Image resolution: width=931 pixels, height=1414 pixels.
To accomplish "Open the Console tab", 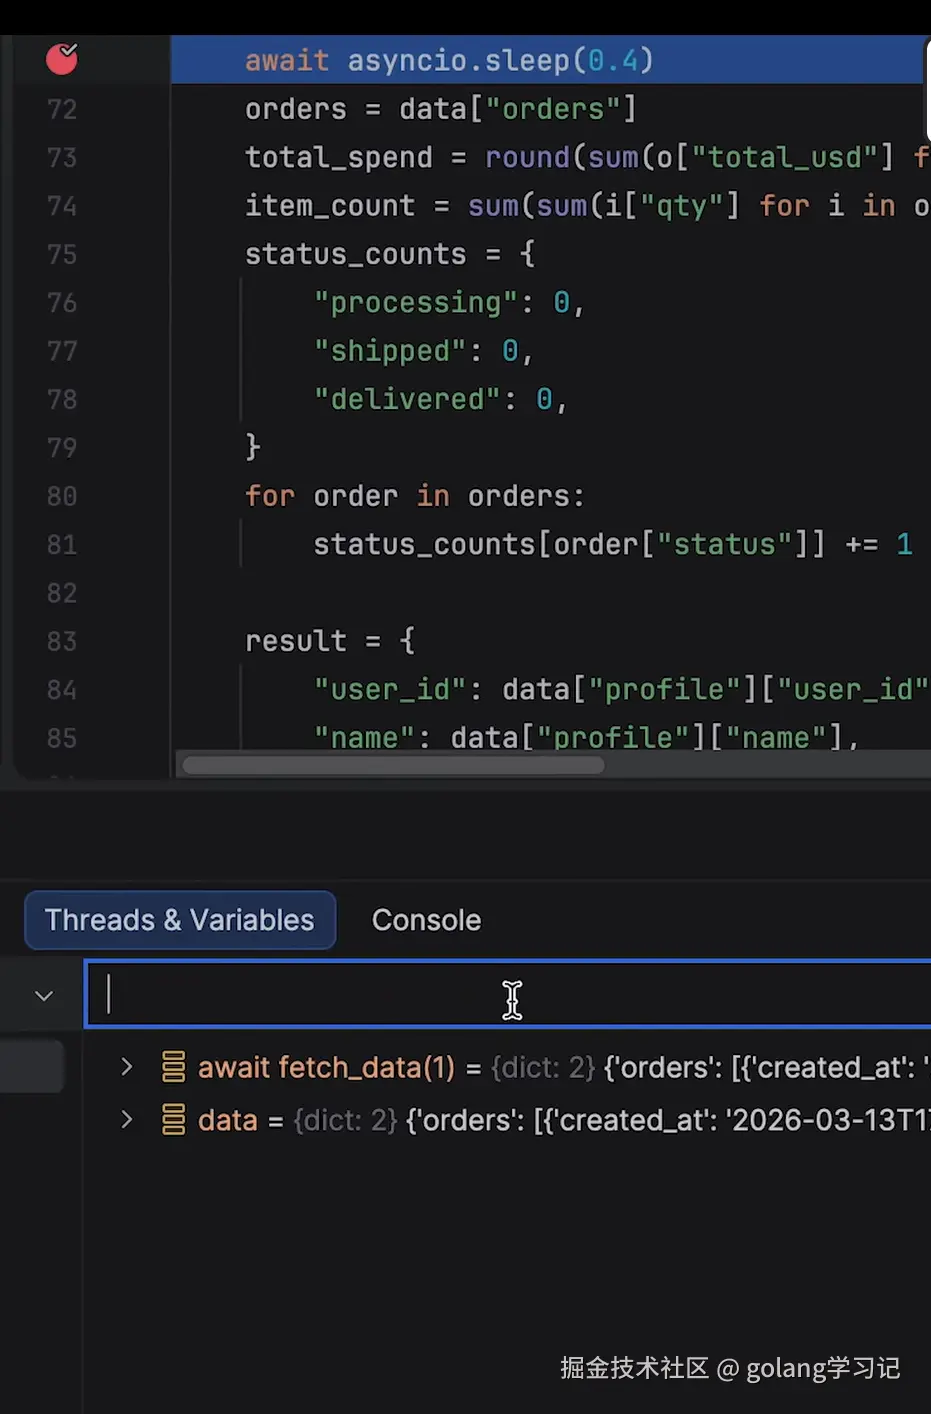I will pyautogui.click(x=426, y=920).
